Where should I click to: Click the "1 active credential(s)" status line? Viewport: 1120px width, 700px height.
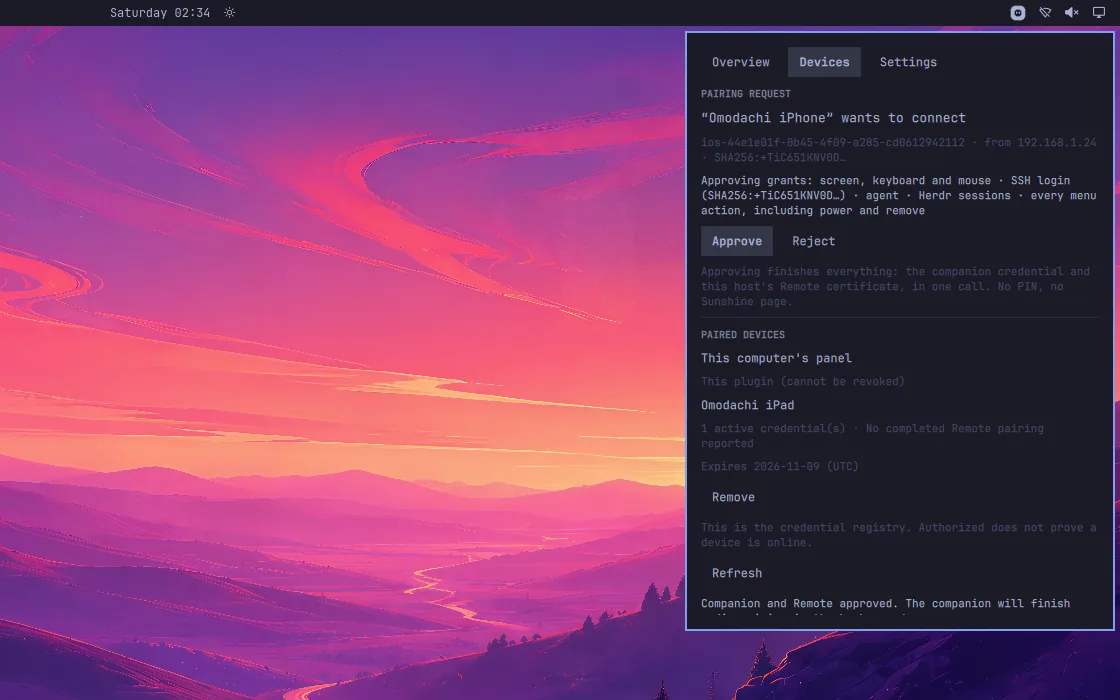click(x=872, y=436)
